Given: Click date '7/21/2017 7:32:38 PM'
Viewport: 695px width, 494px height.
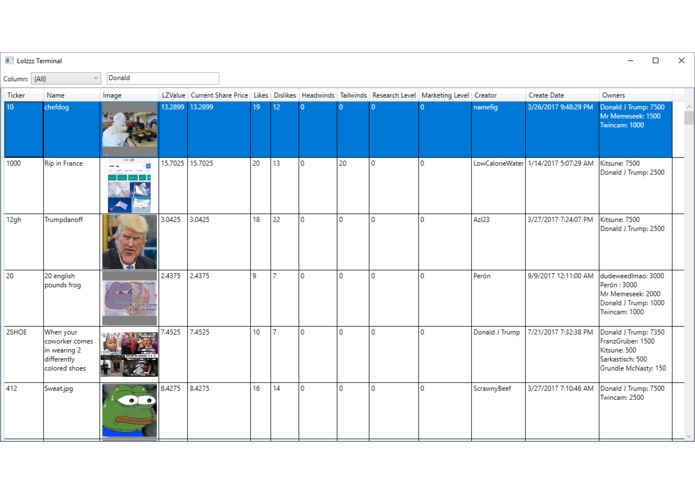Looking at the screenshot, I should [562, 354].
